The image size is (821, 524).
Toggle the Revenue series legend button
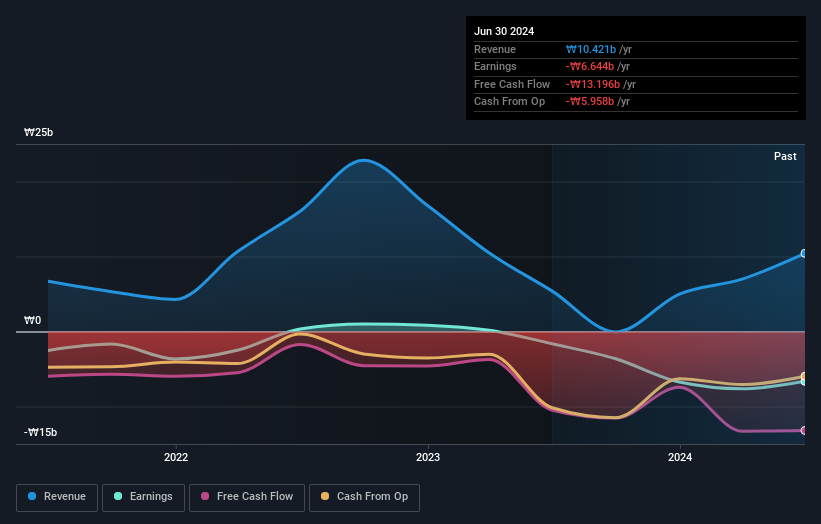[x=57, y=497]
